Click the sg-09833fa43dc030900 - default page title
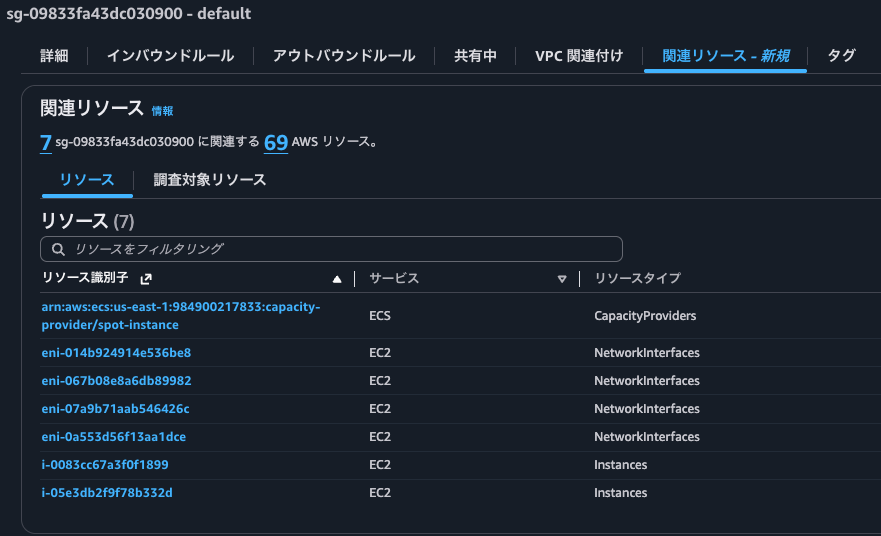 pyautogui.click(x=129, y=13)
